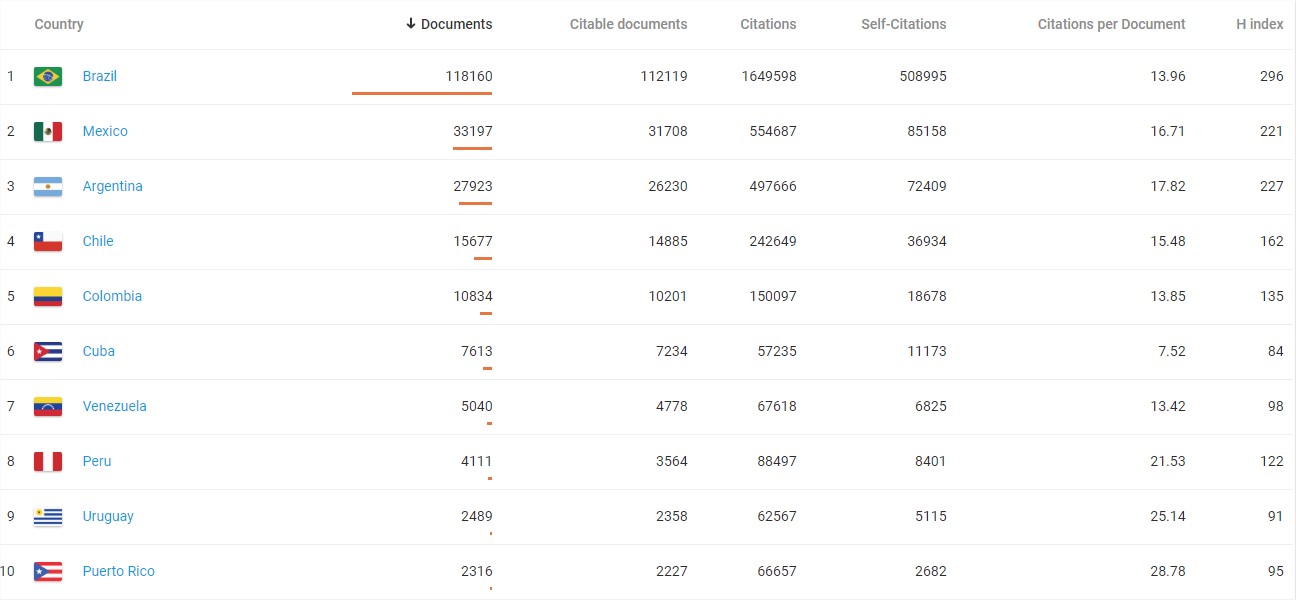Click Mexico's documents value 33197

[x=472, y=132]
